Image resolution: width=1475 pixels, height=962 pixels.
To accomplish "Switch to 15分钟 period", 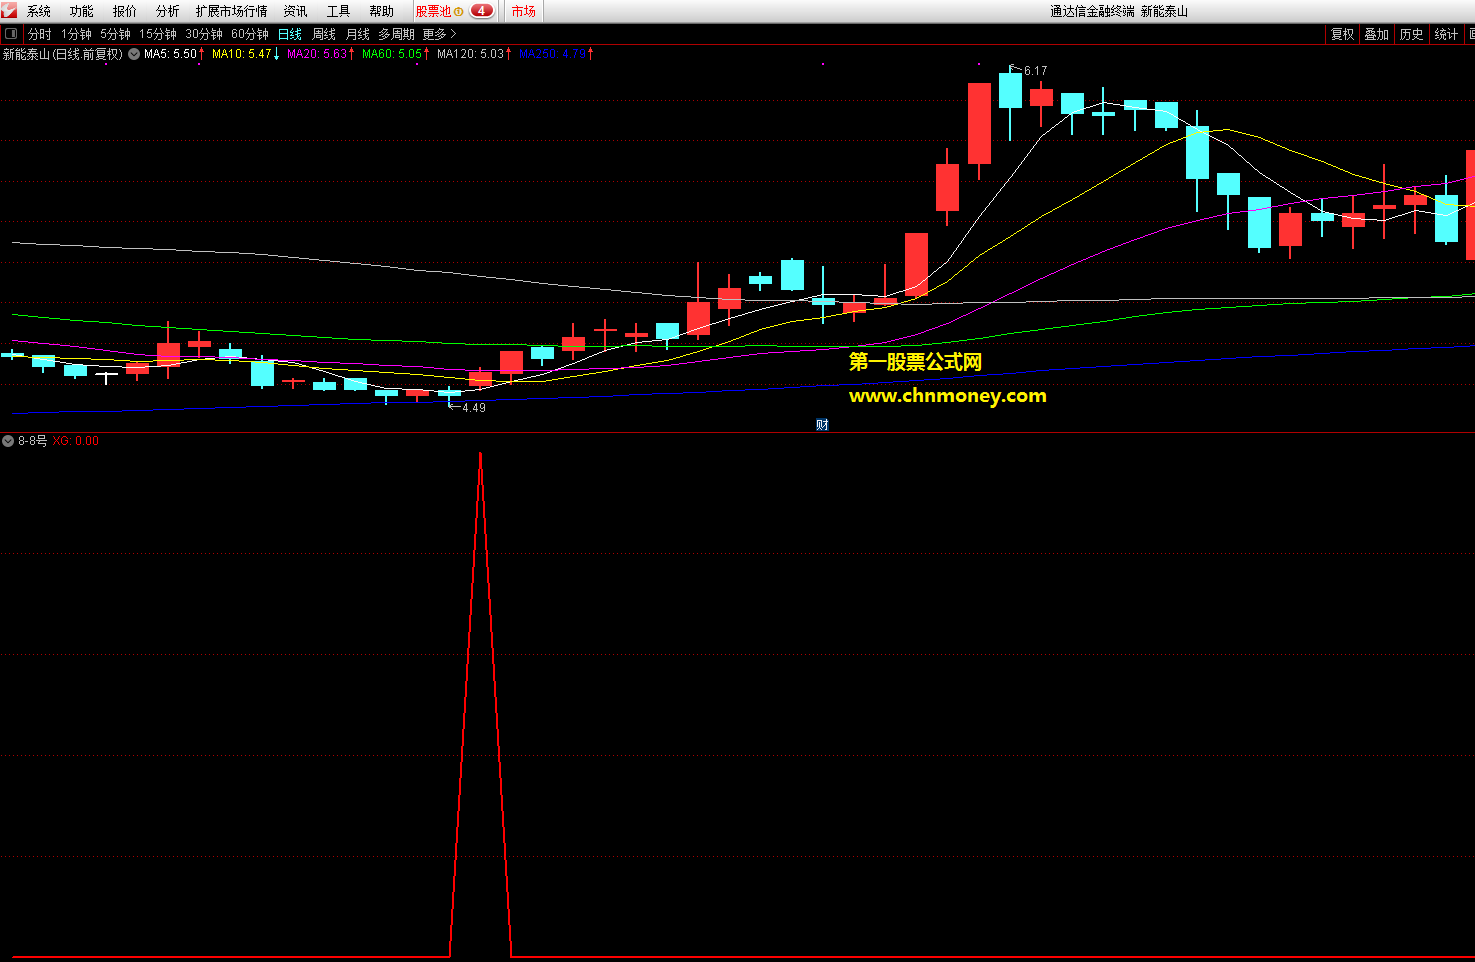I will 158,34.
